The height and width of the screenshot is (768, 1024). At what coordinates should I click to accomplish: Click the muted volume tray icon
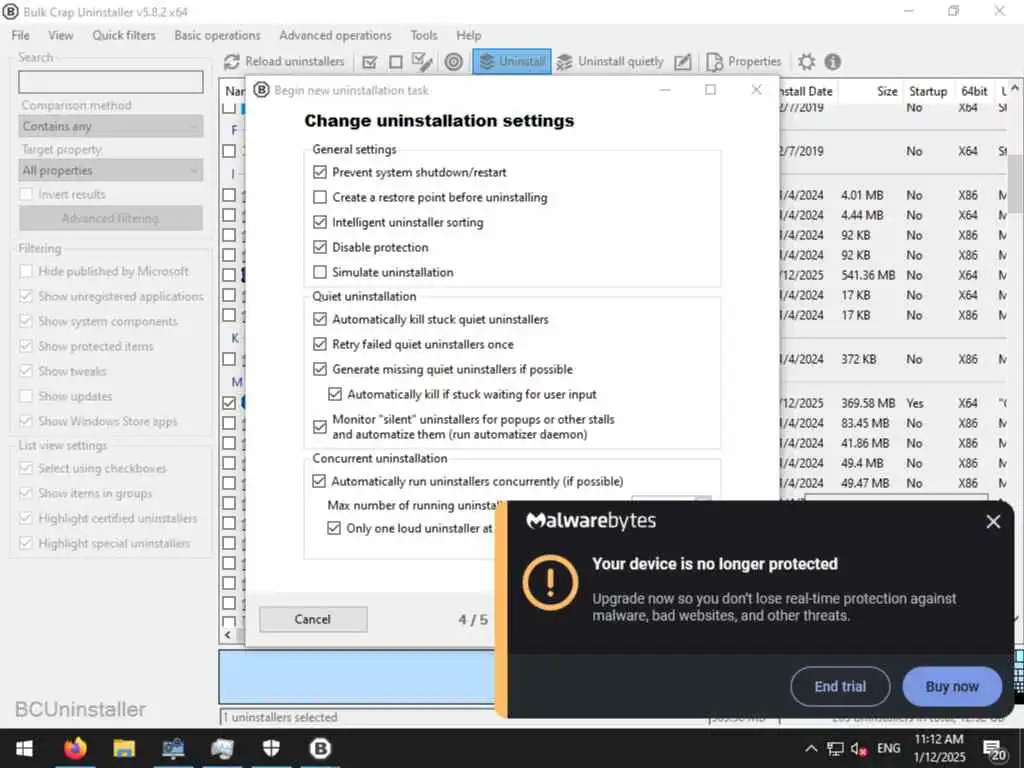(859, 749)
